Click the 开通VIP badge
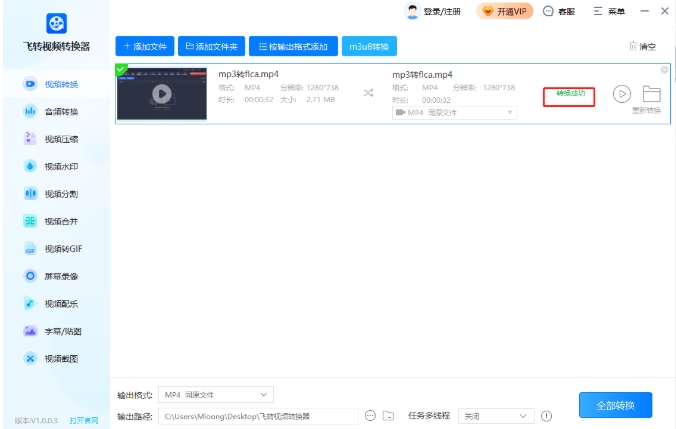The image size is (676, 429). tap(505, 11)
